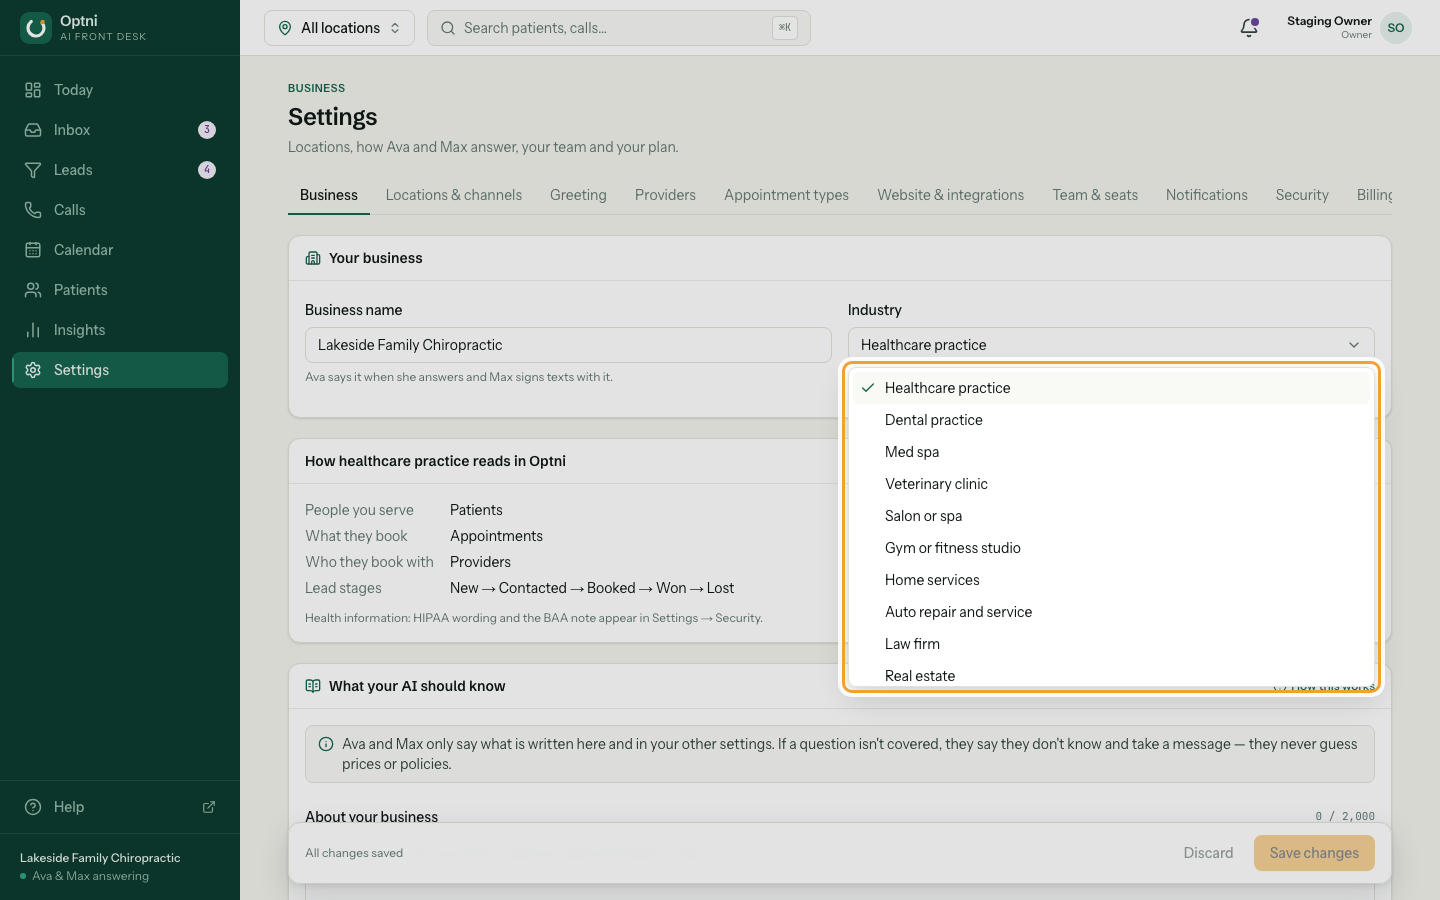Click the Leads funnel icon

click(x=33, y=170)
